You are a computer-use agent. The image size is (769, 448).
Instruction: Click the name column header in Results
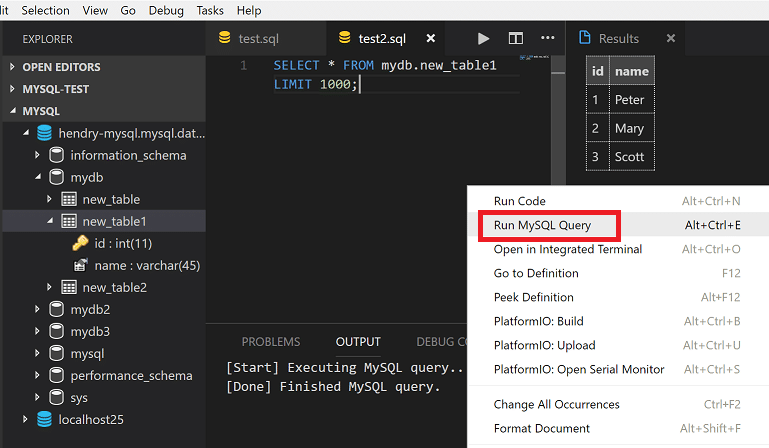pyautogui.click(x=632, y=71)
